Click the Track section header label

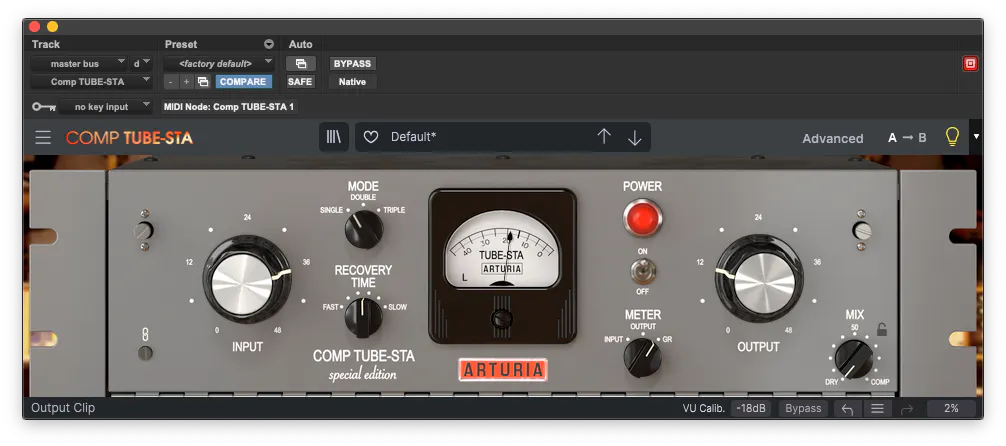[46, 44]
